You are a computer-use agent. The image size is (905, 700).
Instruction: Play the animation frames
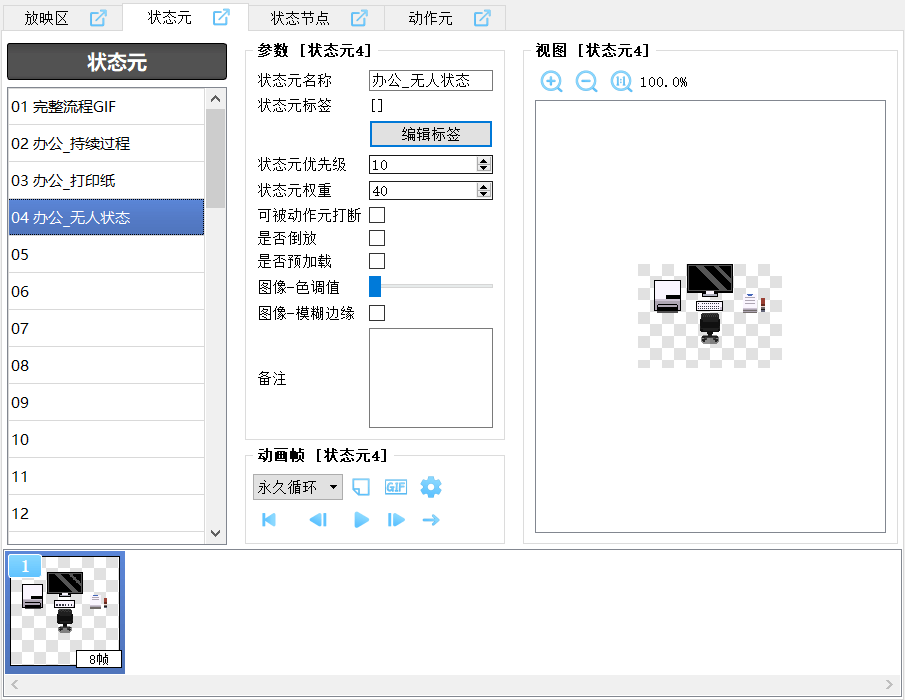tap(362, 520)
